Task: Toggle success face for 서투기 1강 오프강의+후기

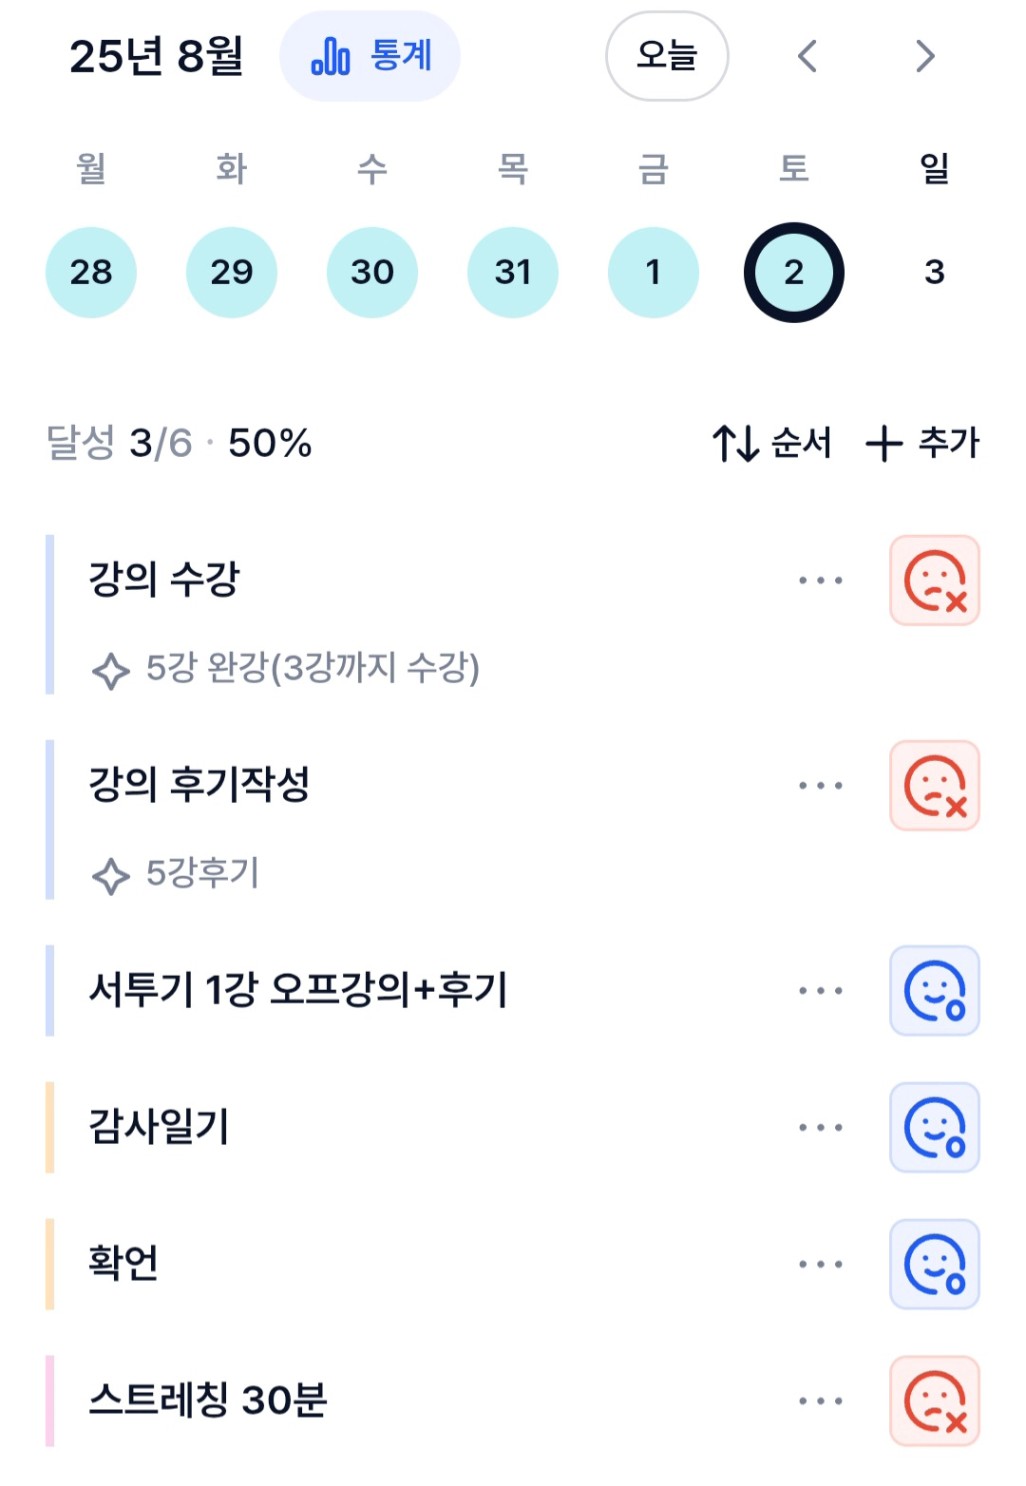Action: 935,991
